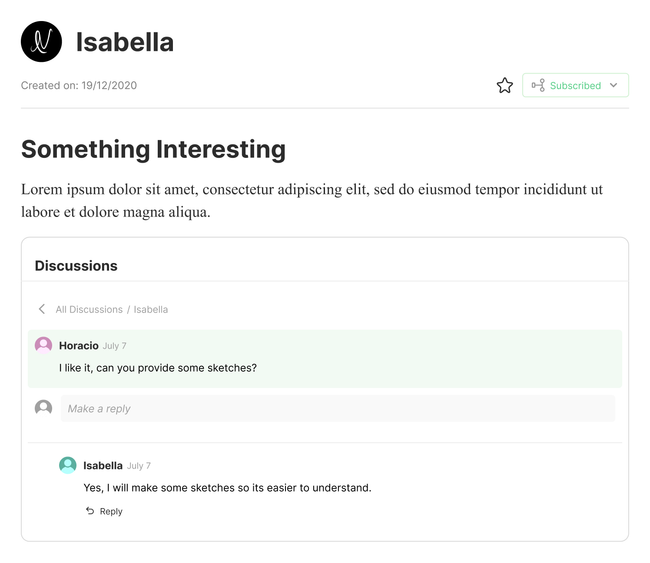The width and height of the screenshot is (650, 563).
Task: Click the Subscribed button
Action: coord(574,86)
